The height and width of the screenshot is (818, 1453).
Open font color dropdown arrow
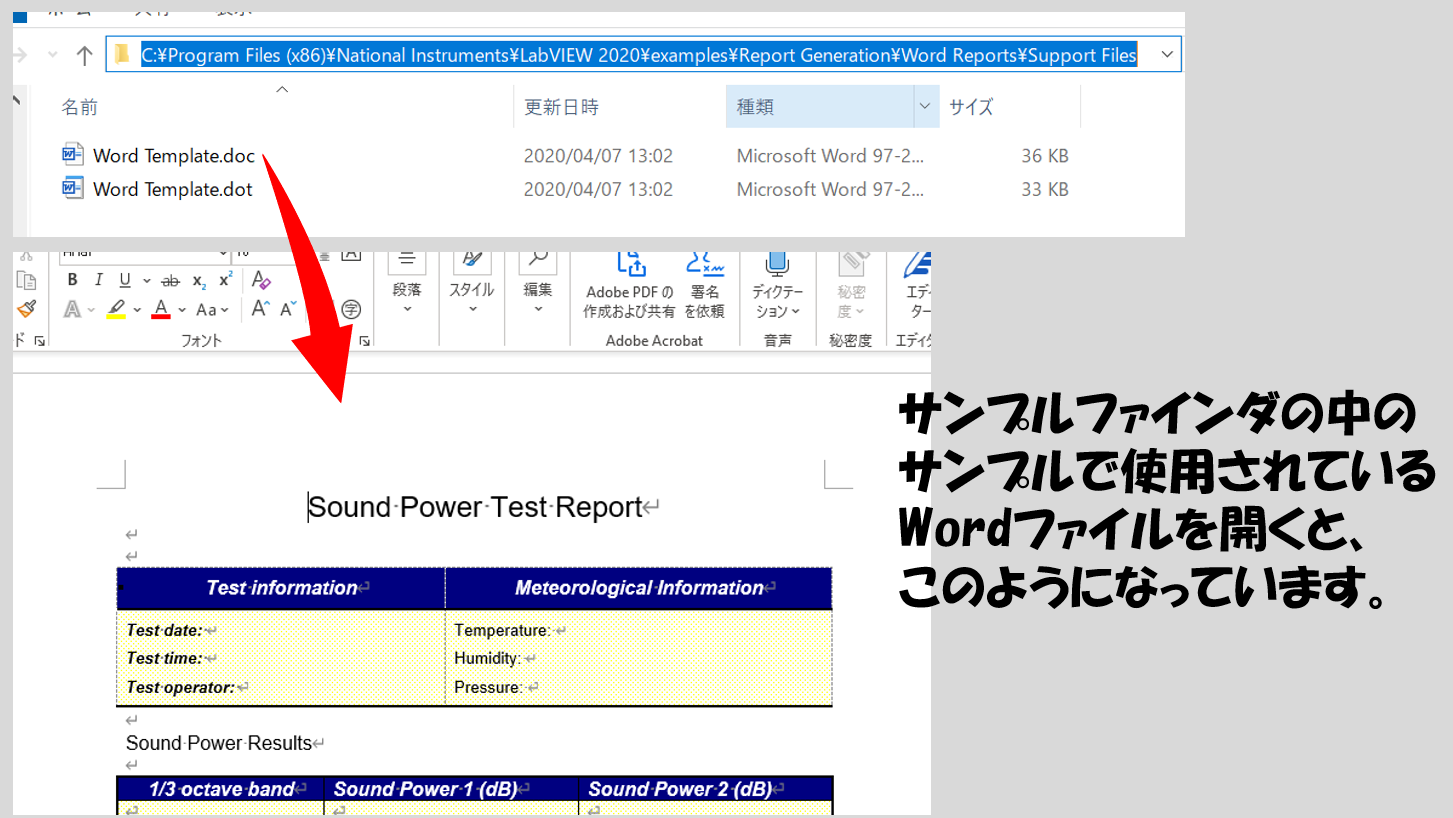pos(182,310)
